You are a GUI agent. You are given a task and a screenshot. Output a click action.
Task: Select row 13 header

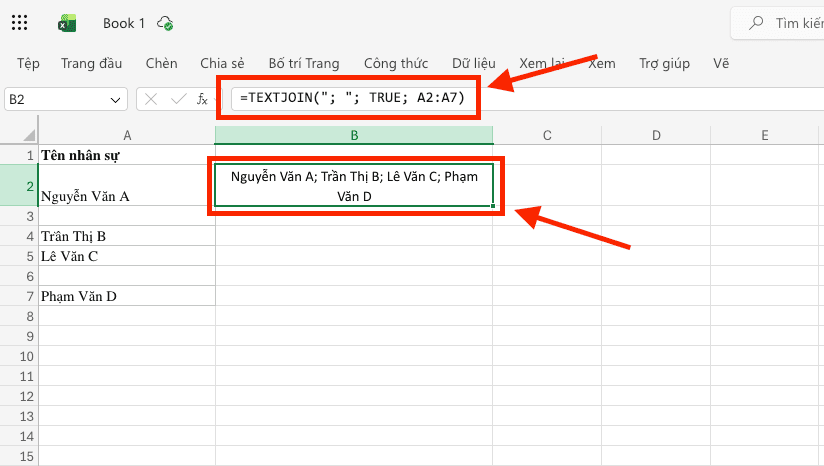click(x=19, y=416)
